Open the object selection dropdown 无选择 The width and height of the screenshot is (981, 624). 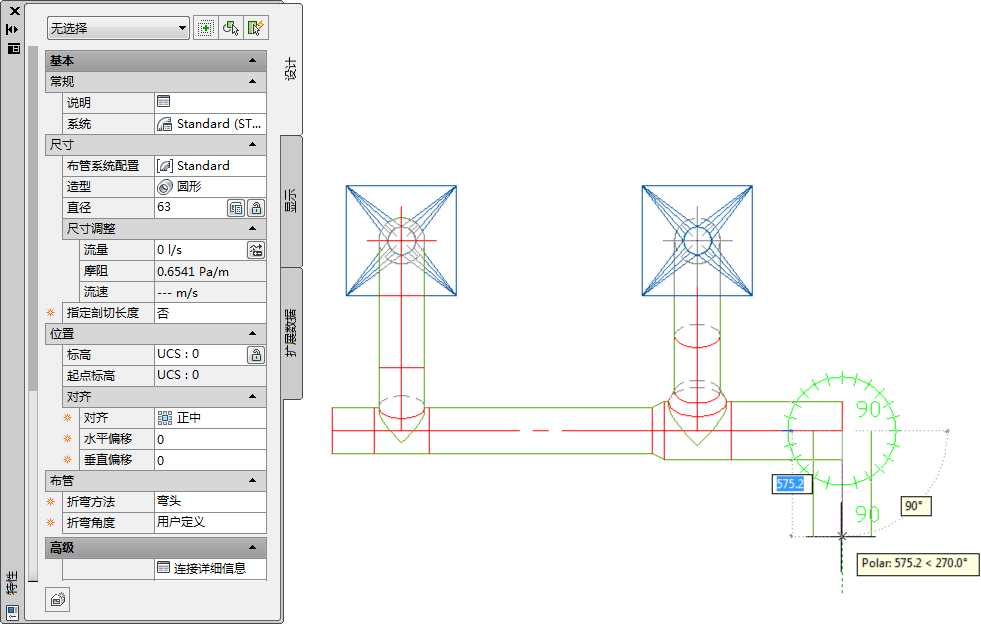[118, 28]
